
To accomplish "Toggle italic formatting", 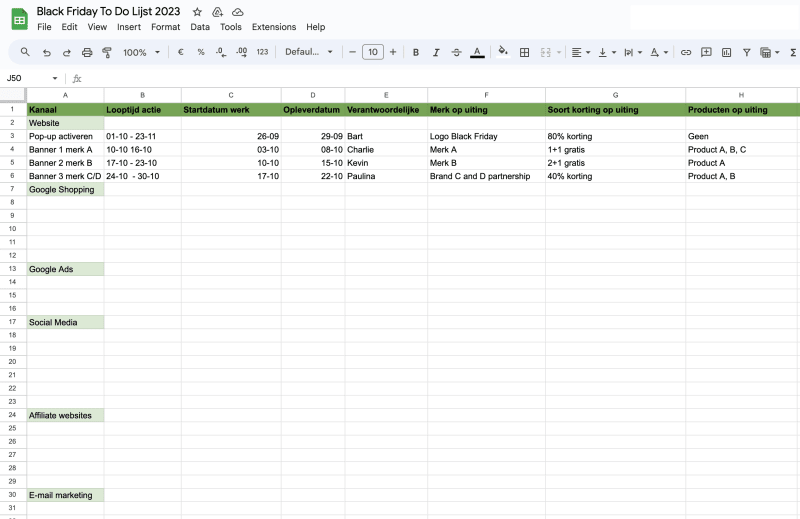I will pos(436,52).
